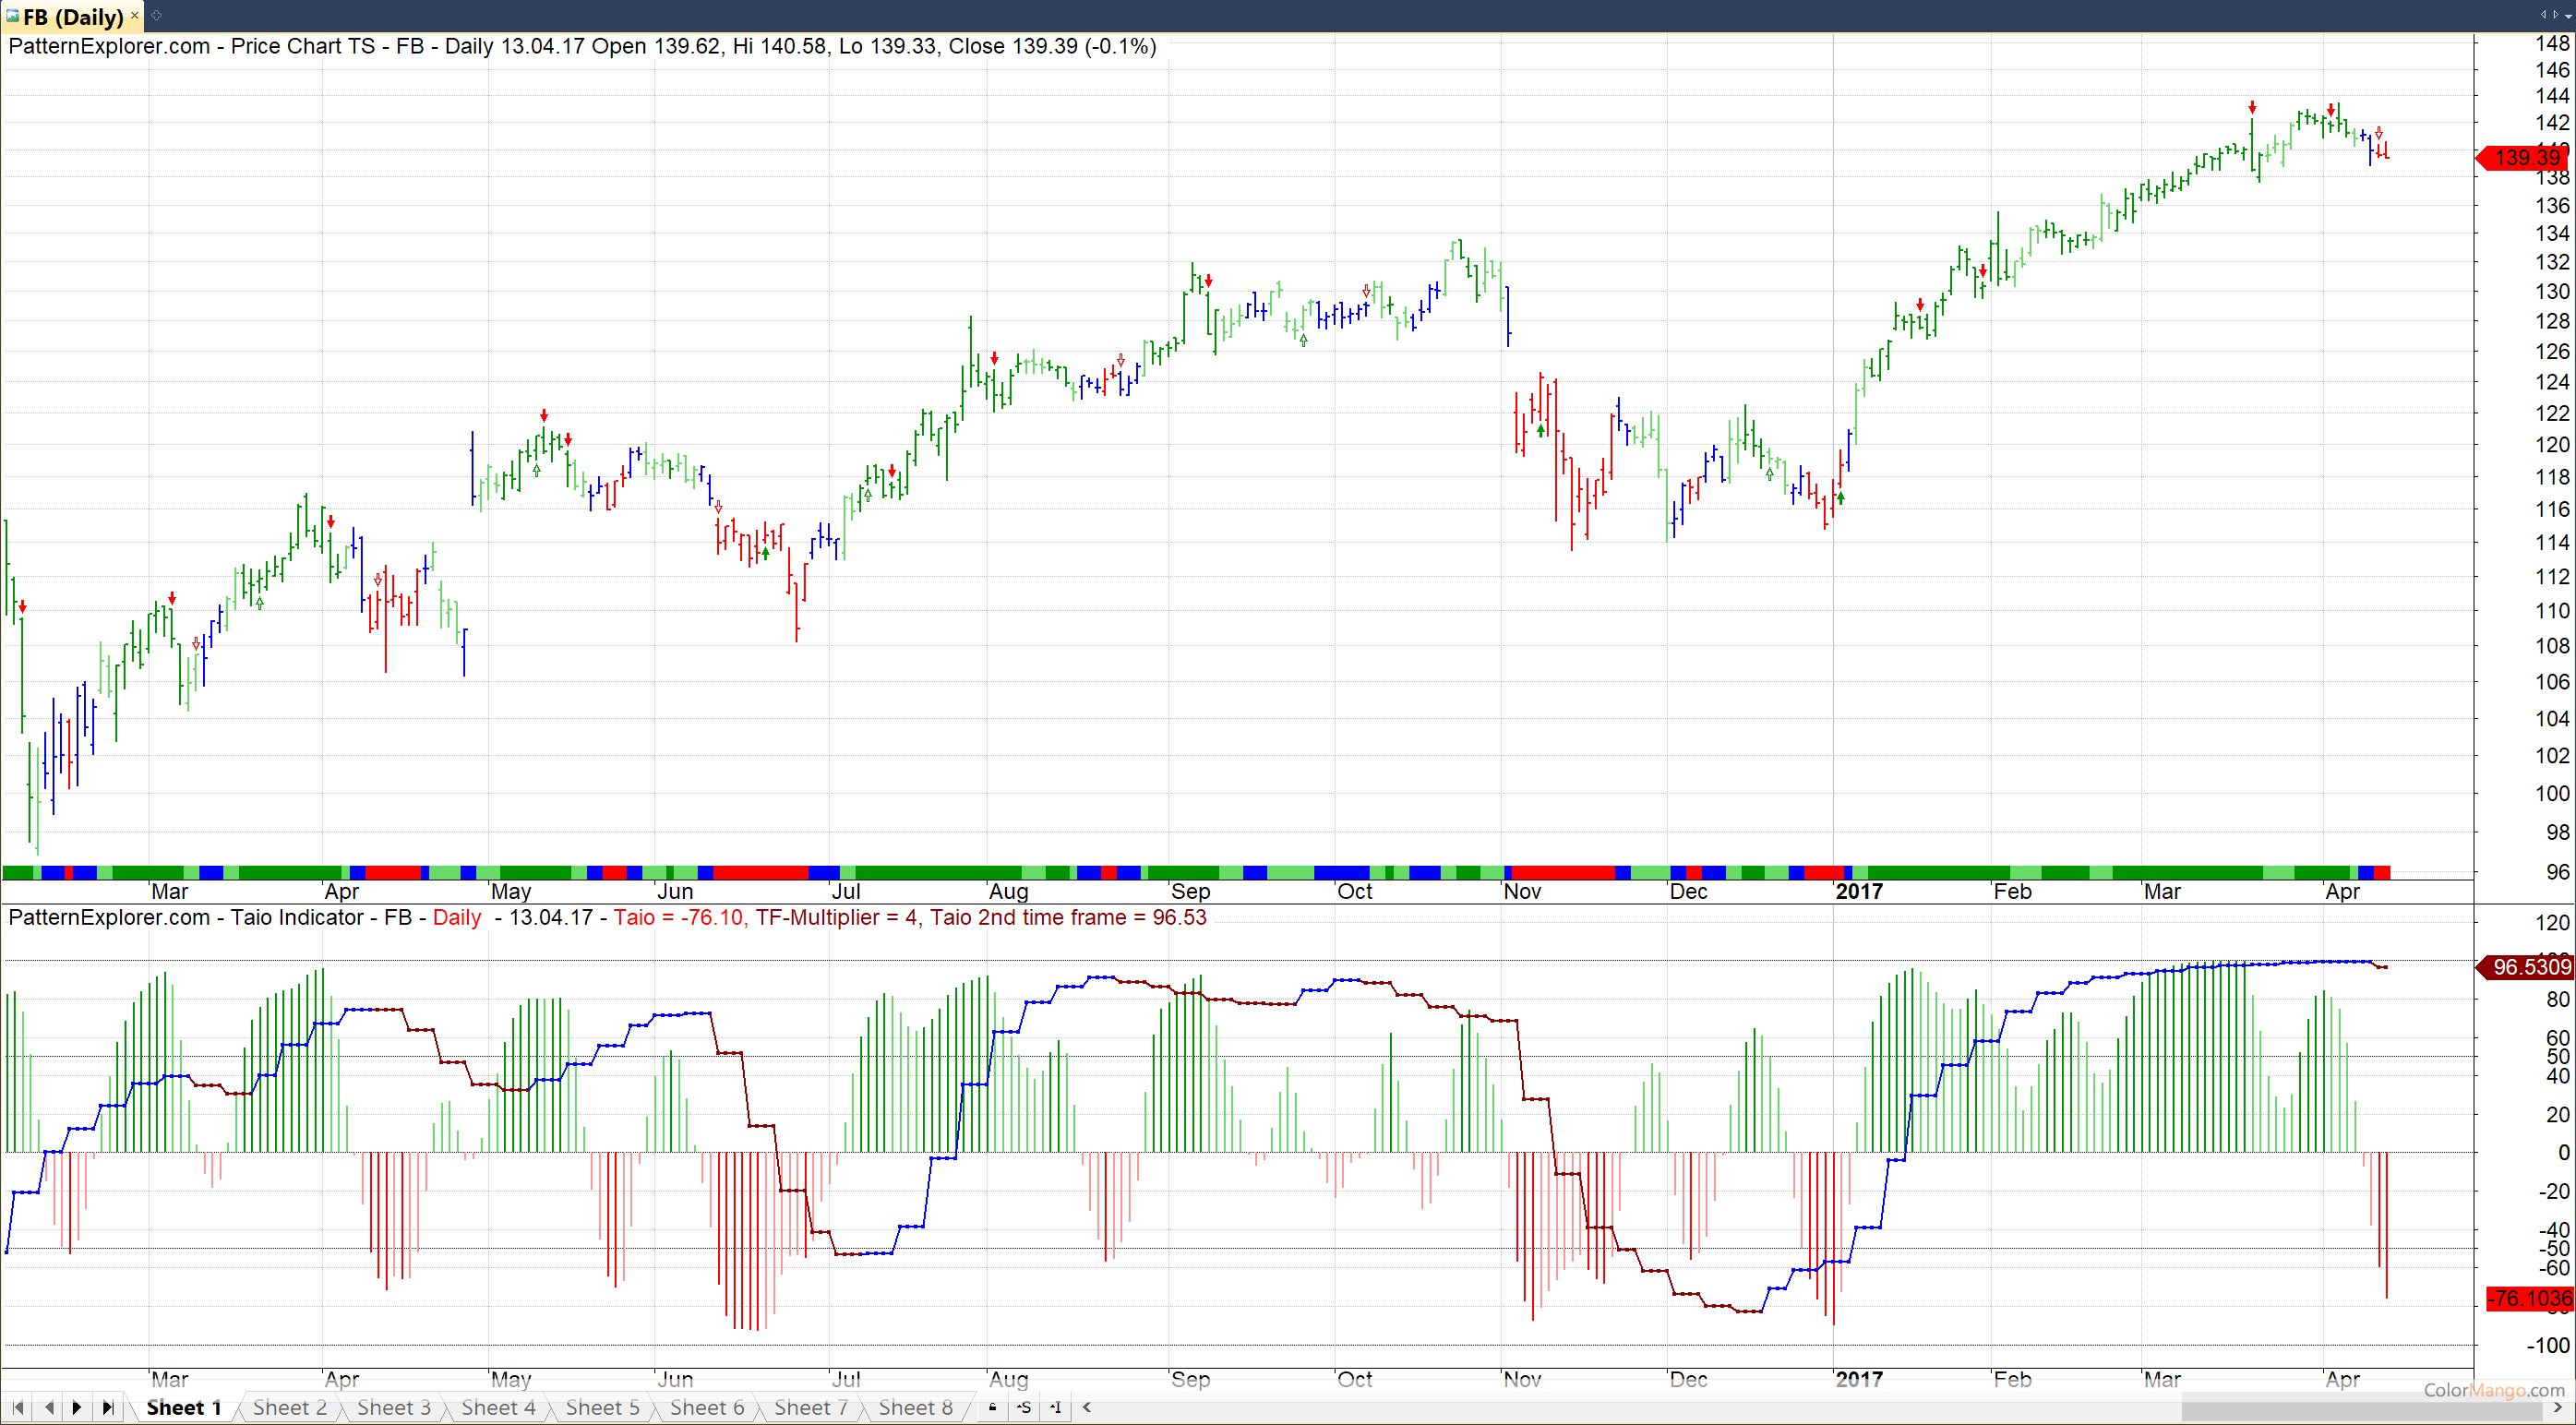Go to next sheet tab button
This screenshot has width=2576, height=1425.
click(77, 1408)
